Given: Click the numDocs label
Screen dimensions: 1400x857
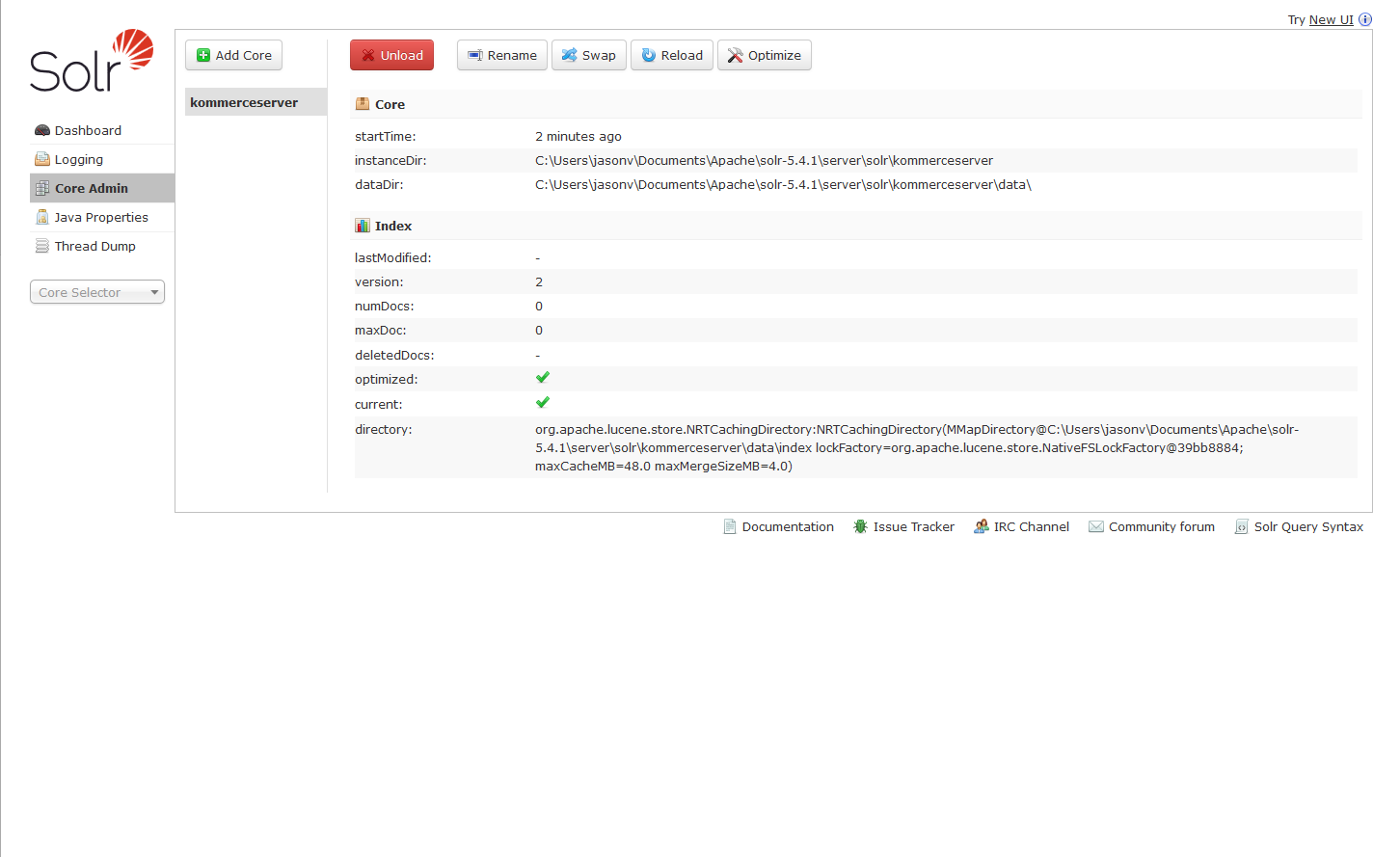Looking at the screenshot, I should click(x=385, y=306).
